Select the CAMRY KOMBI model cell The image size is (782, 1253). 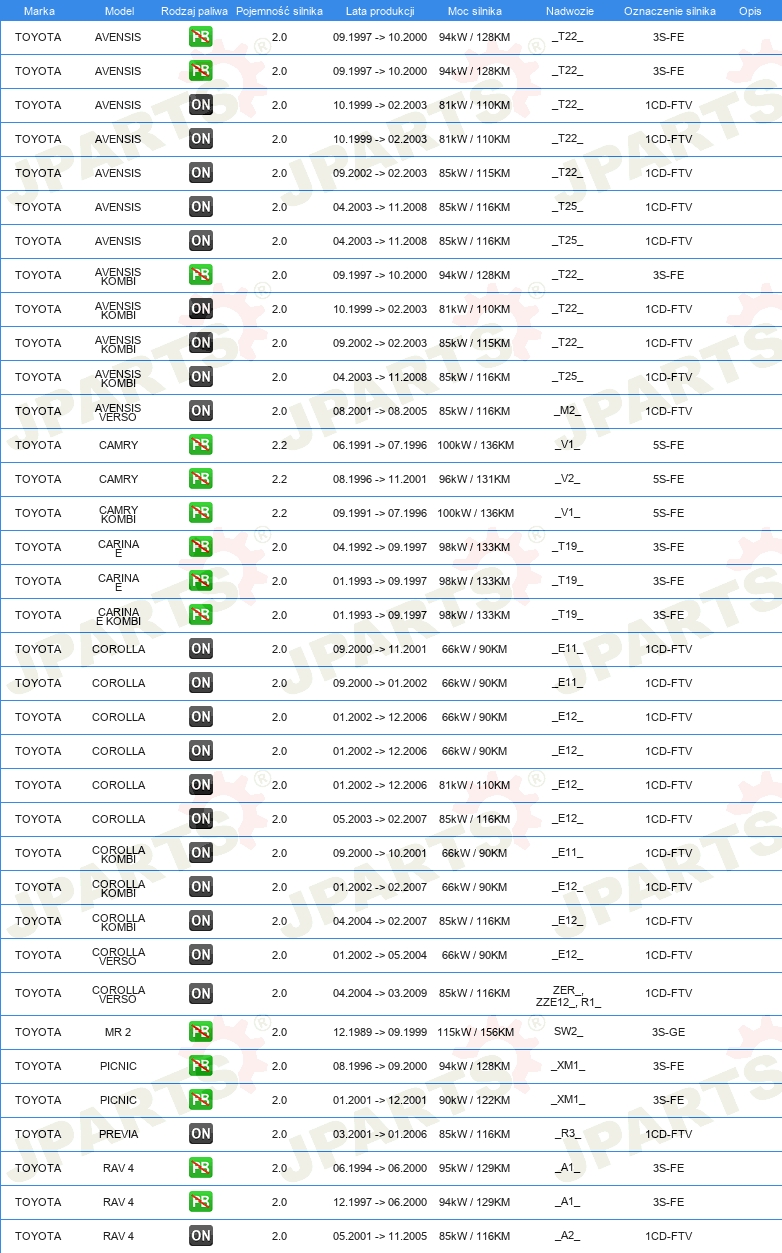click(x=119, y=513)
